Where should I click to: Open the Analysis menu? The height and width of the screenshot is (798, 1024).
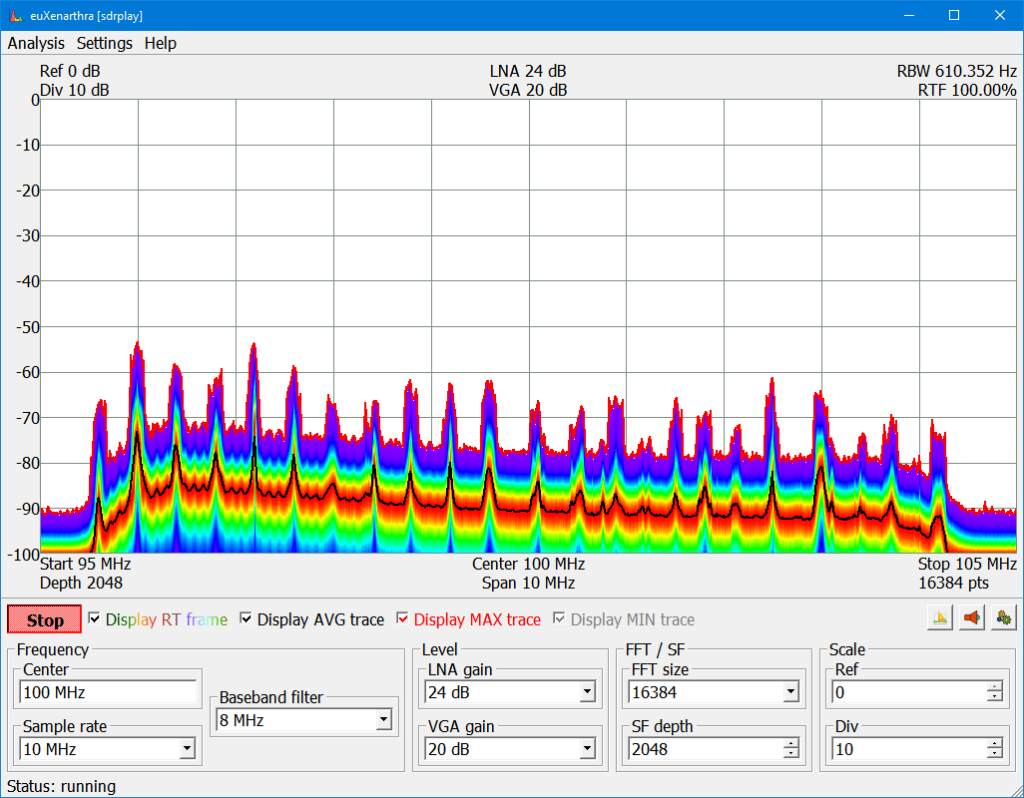click(x=36, y=43)
